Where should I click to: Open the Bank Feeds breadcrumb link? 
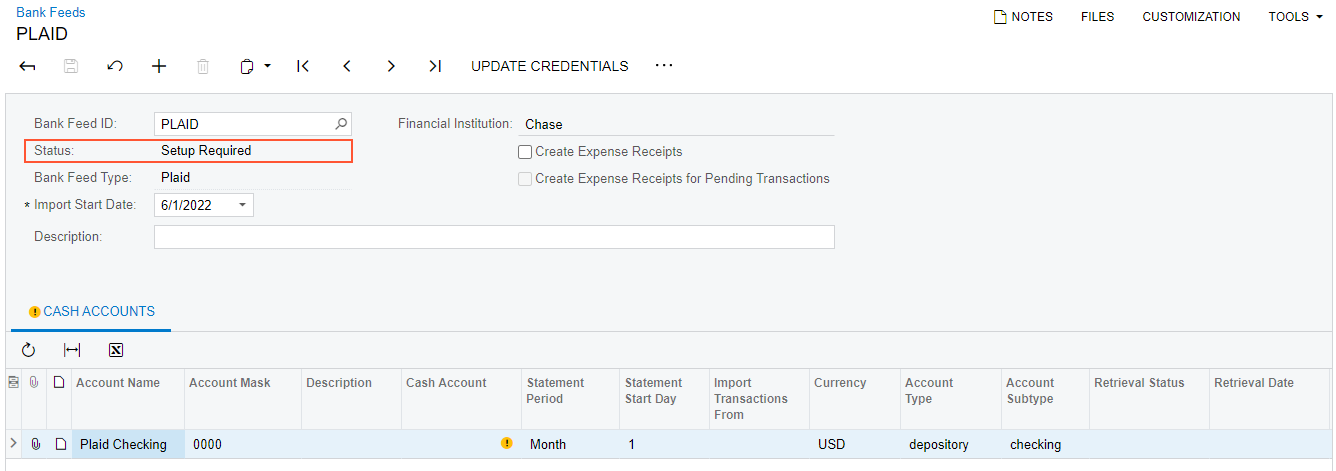[x=51, y=13]
